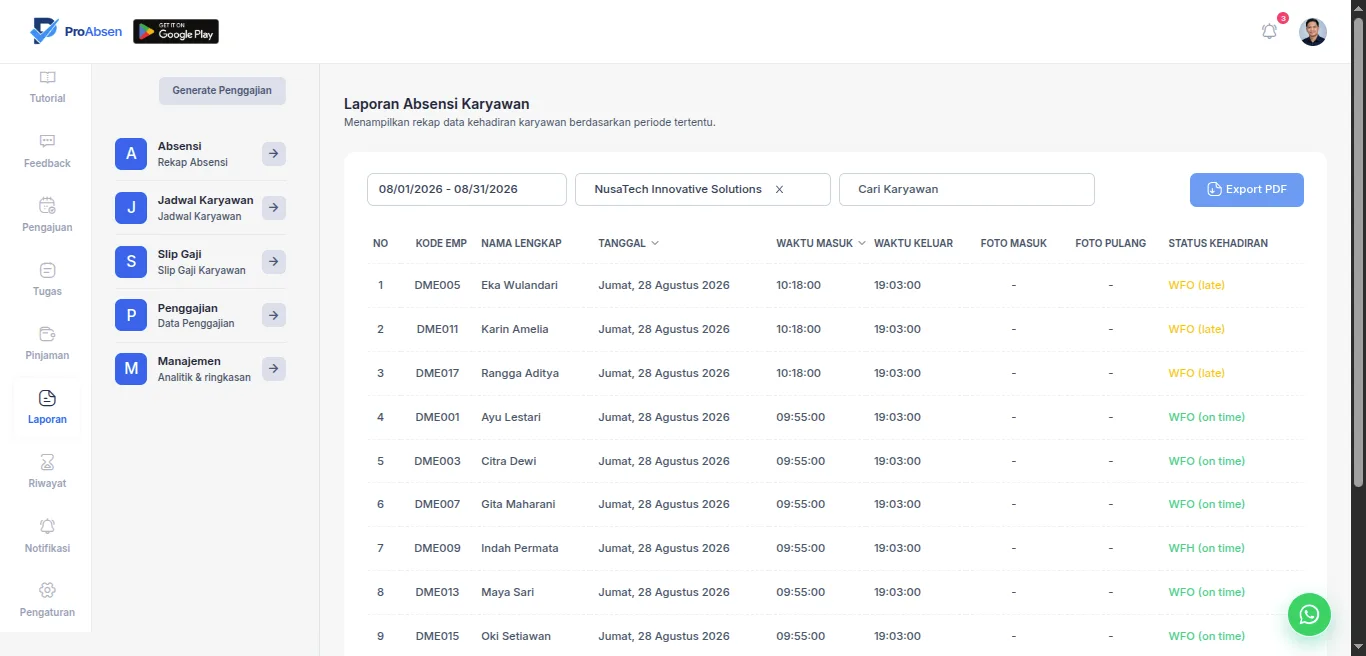1366x656 pixels.
Task: Open Pinjaman in the sidebar
Action: click(47, 343)
